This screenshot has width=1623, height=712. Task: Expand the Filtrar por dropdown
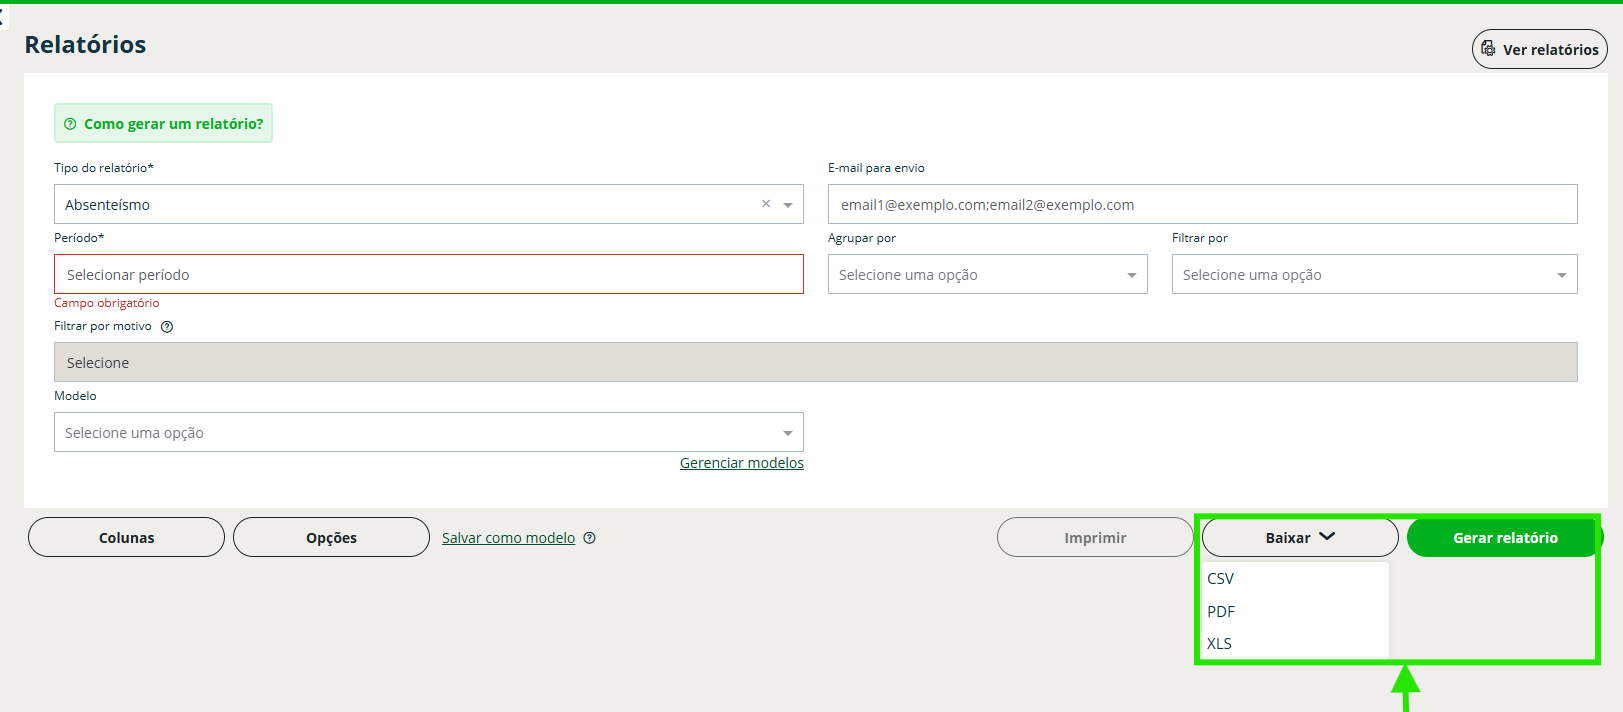(x=1375, y=274)
